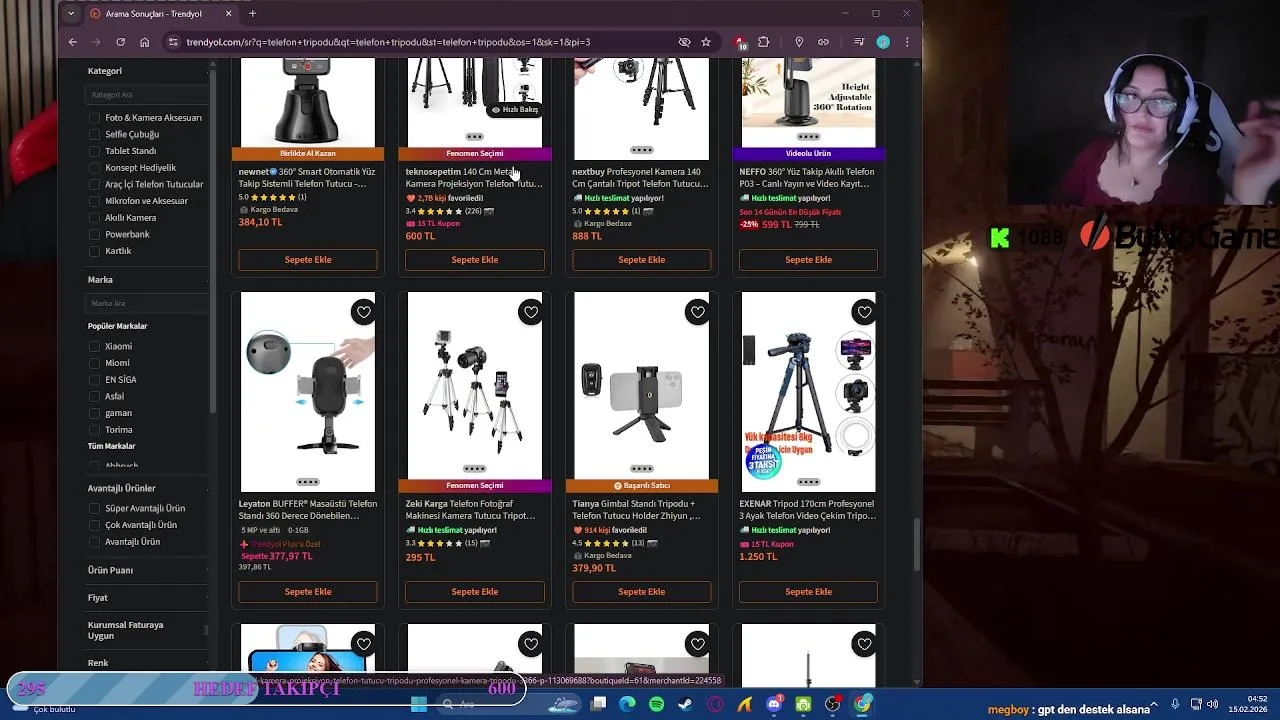
Task: Open Chrome icon in the taskbar
Action: point(862,704)
